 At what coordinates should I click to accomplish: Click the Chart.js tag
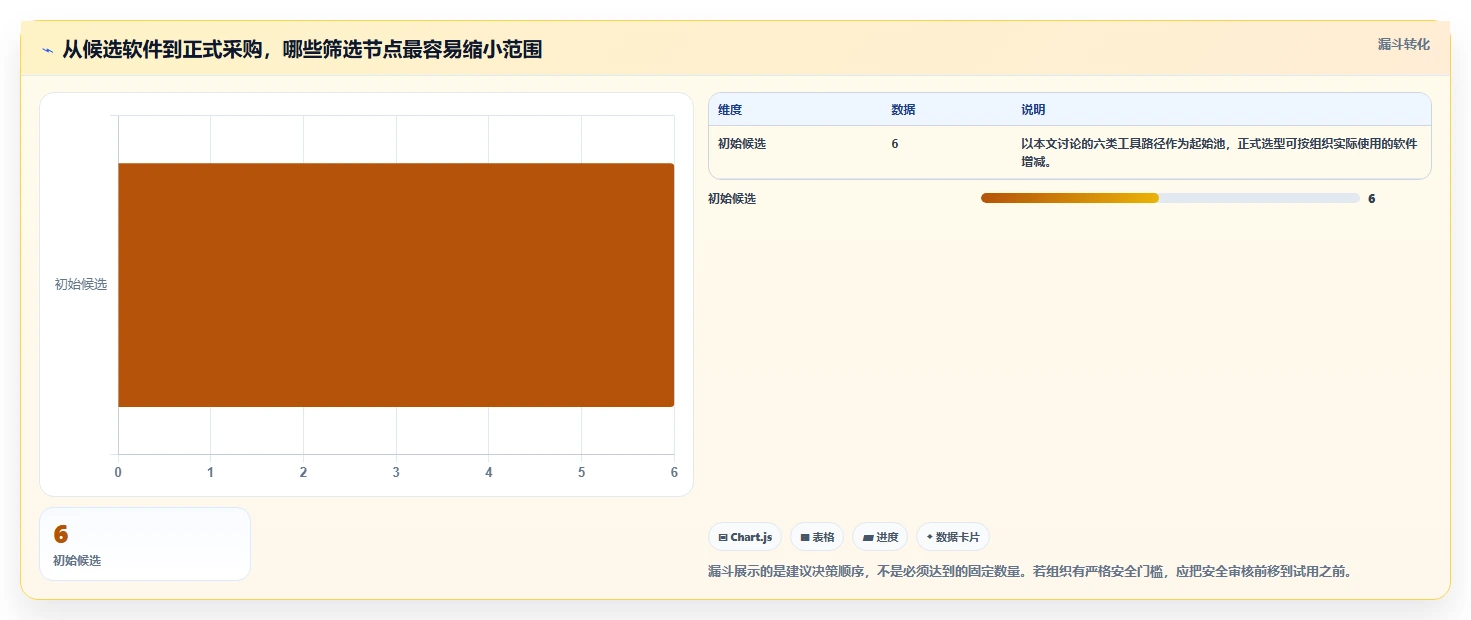[x=745, y=537]
